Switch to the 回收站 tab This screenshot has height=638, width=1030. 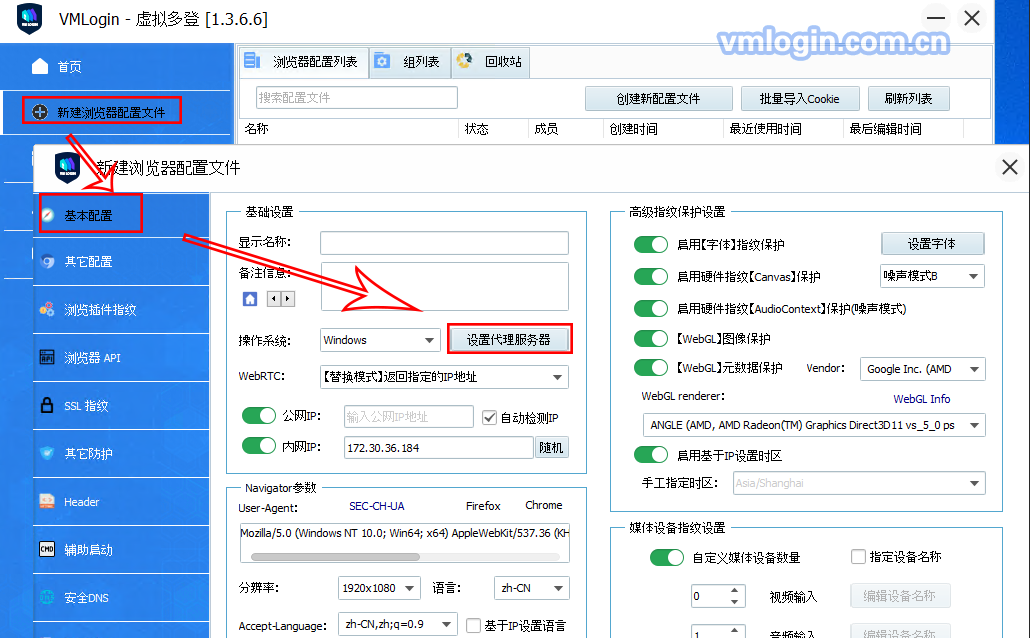pyautogui.click(x=490, y=62)
